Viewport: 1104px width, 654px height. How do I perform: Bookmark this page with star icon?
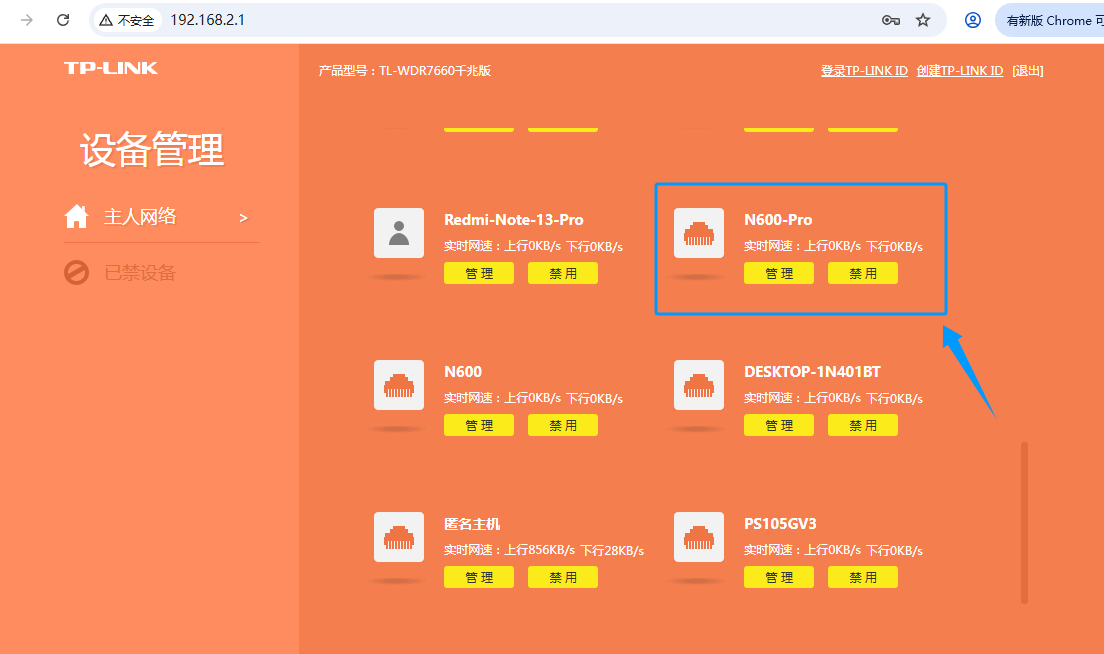(923, 20)
